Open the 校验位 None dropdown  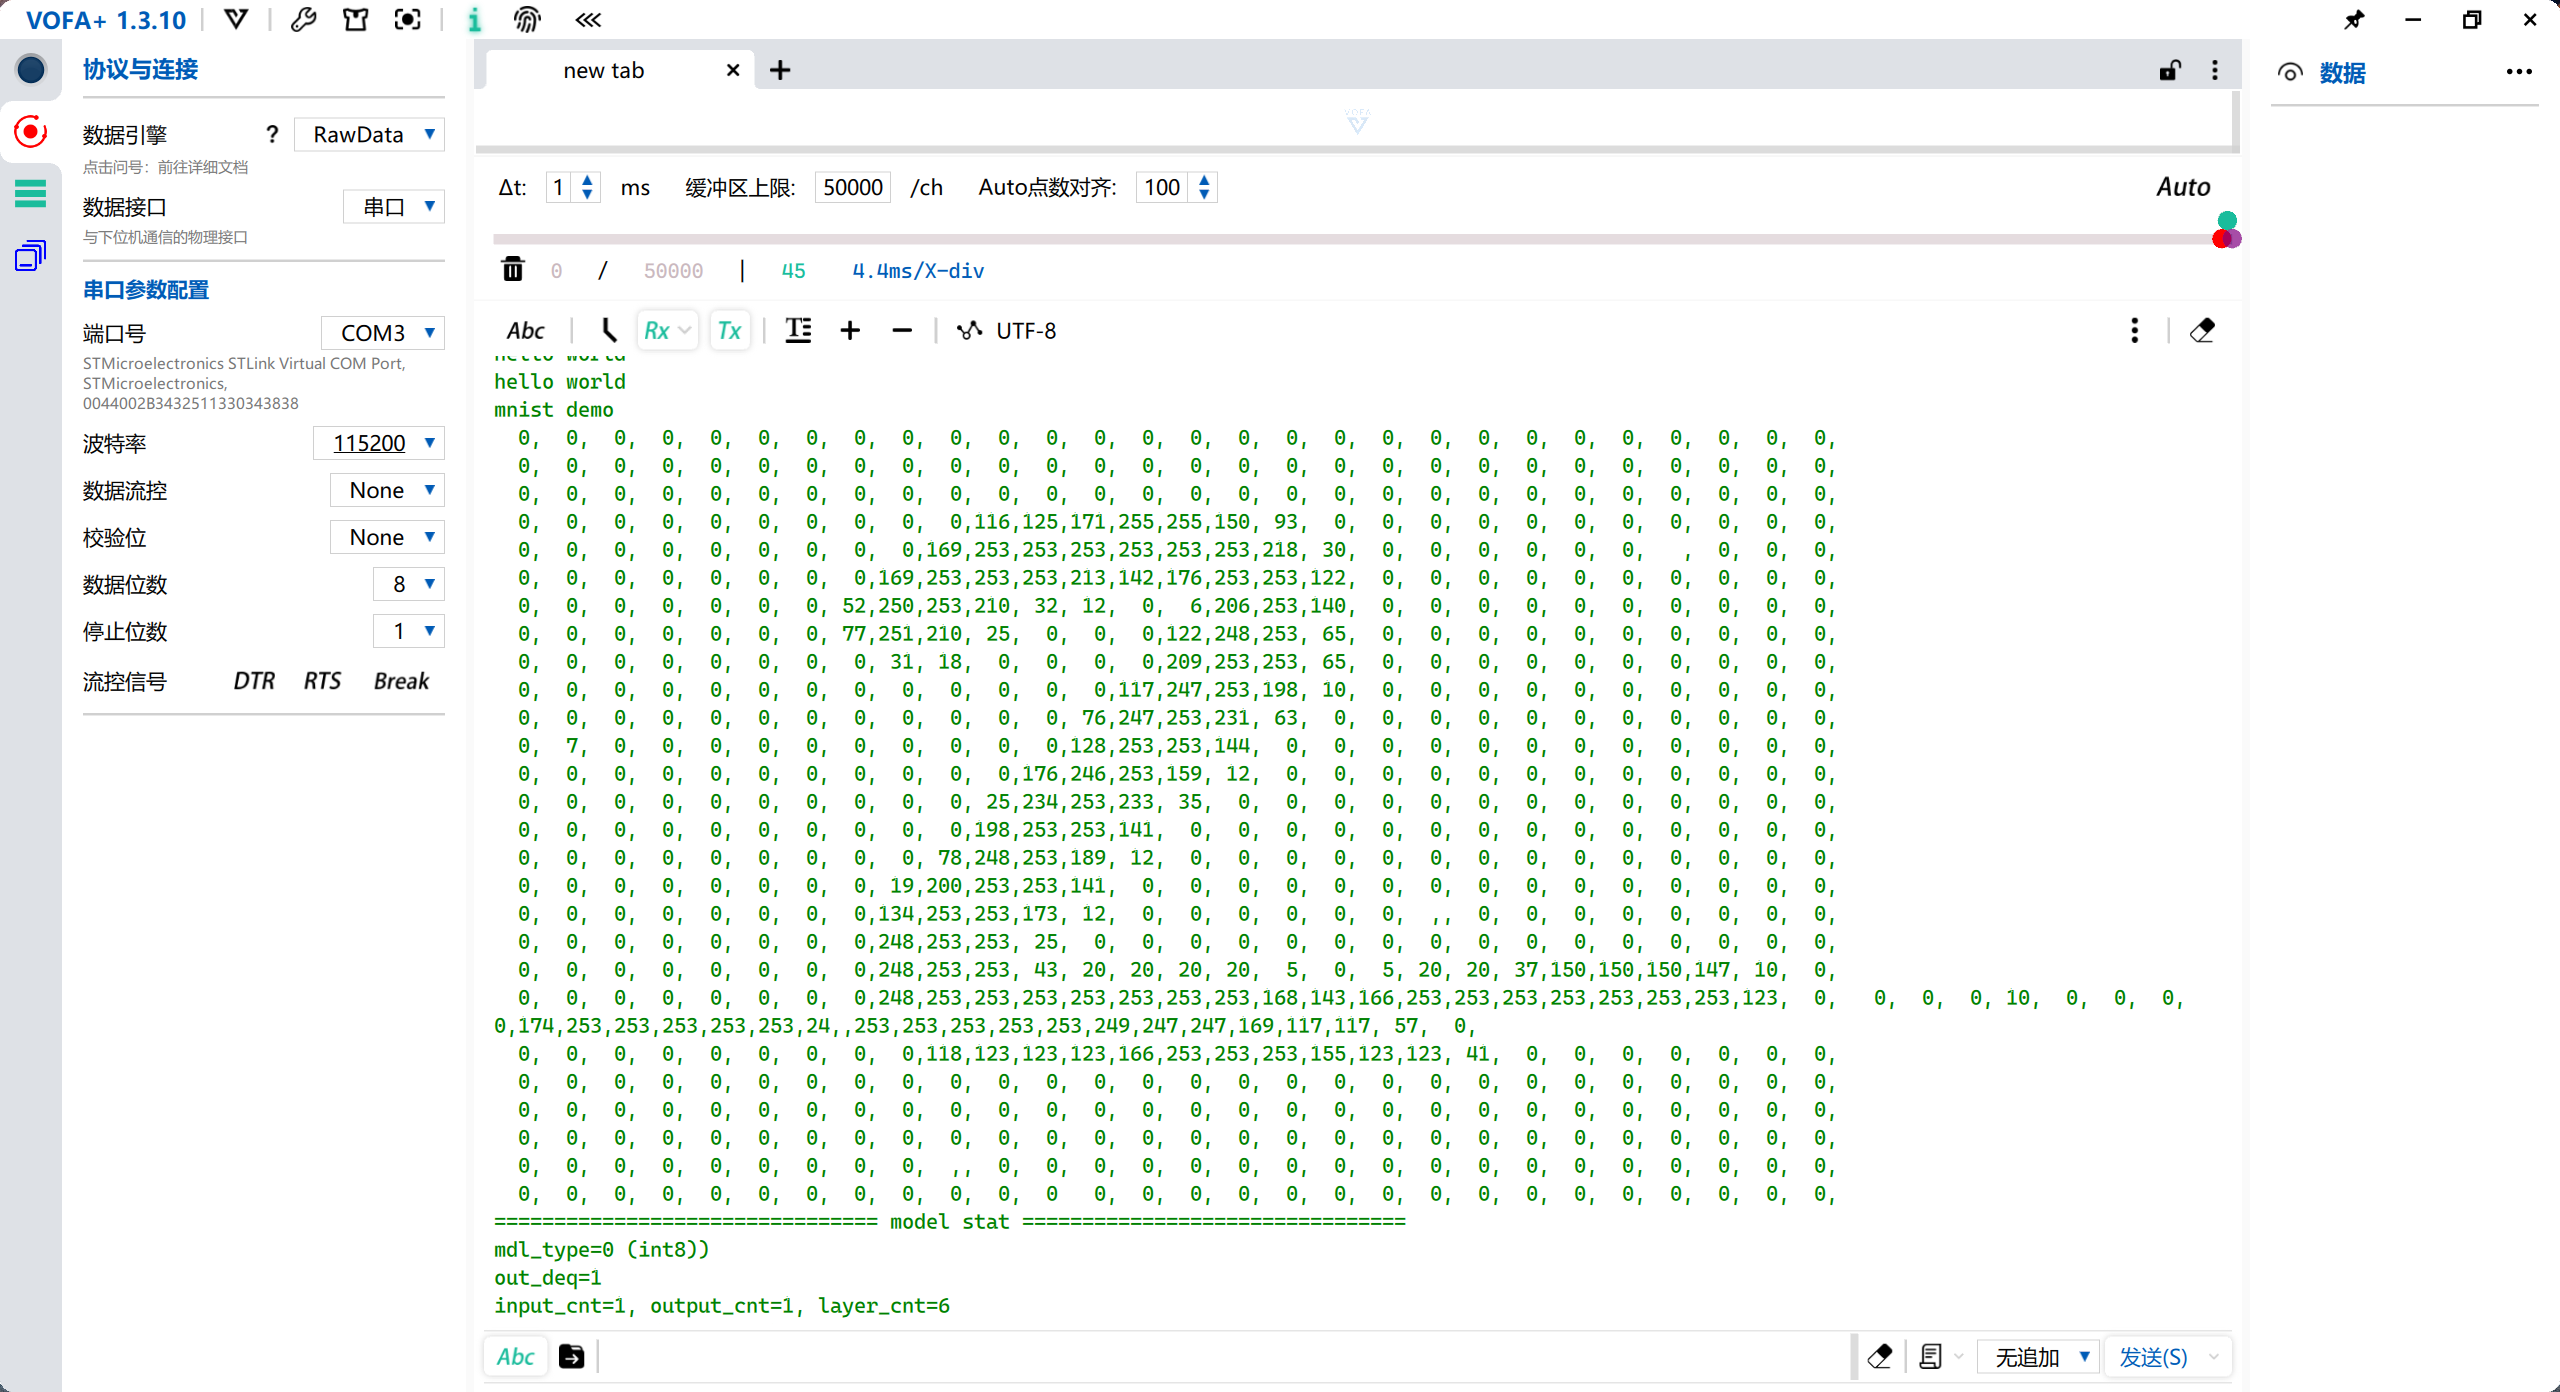387,537
